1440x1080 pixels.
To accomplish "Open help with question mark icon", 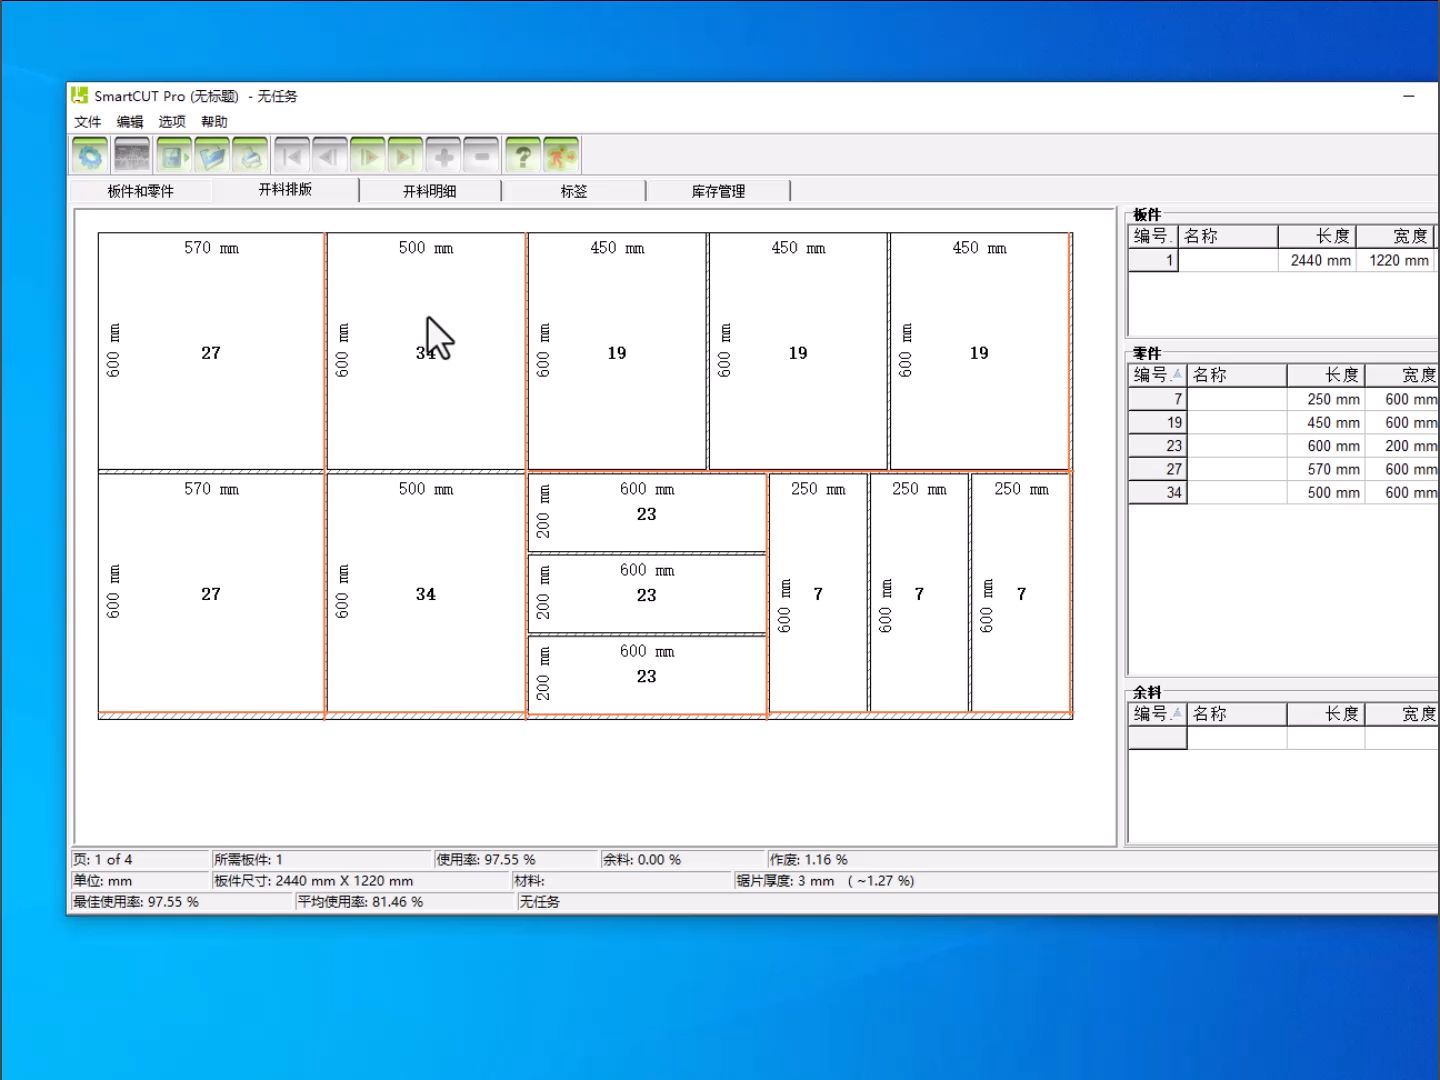I will click(x=523, y=156).
